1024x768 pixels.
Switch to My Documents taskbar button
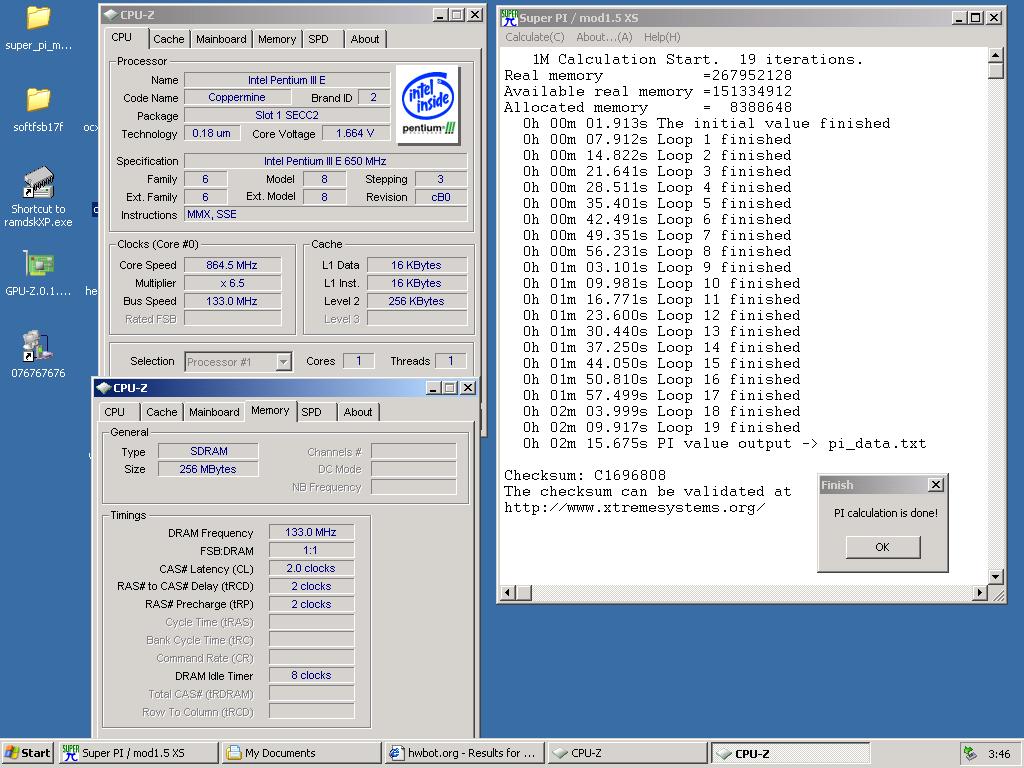(302, 753)
